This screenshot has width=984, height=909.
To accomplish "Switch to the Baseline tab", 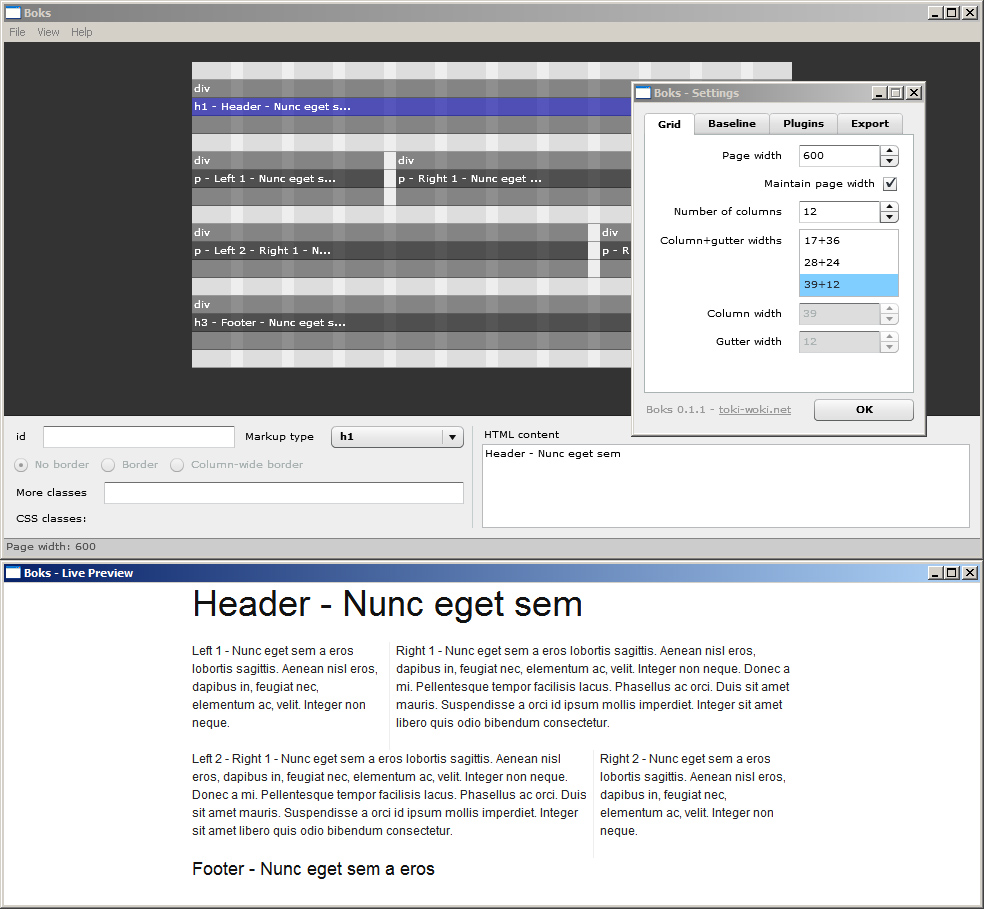I will coord(732,123).
